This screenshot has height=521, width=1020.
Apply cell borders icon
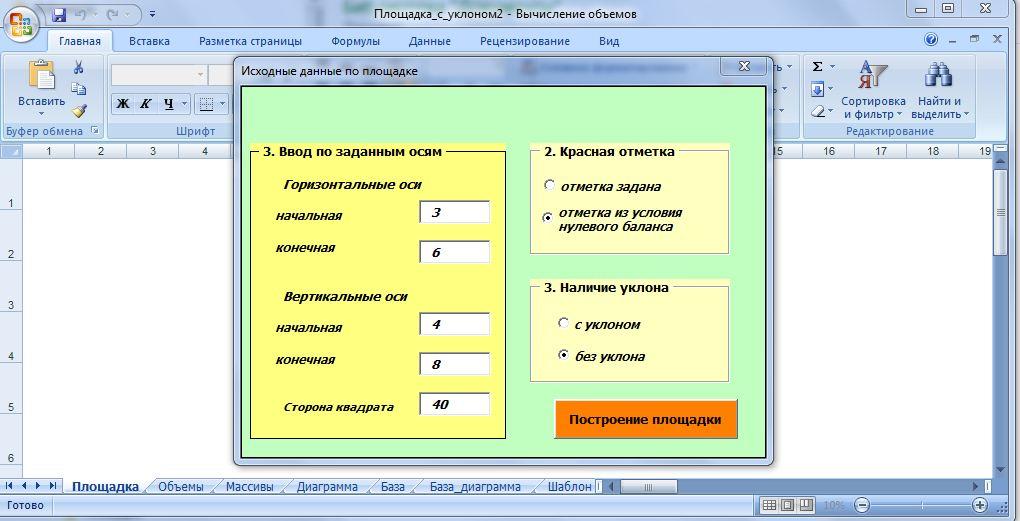point(206,104)
